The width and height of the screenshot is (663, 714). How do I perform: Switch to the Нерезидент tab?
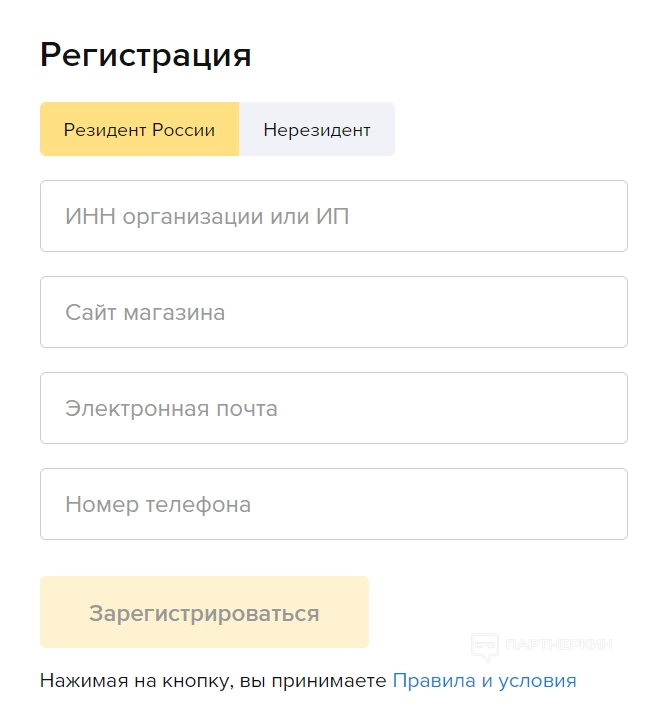pos(317,130)
